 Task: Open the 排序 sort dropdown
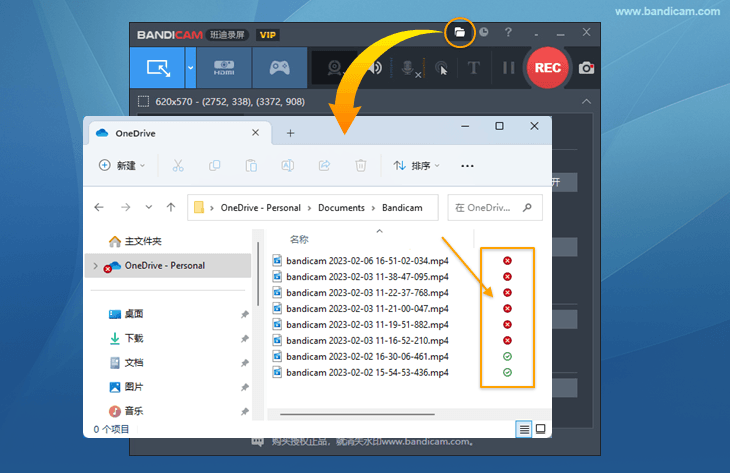[x=416, y=165]
